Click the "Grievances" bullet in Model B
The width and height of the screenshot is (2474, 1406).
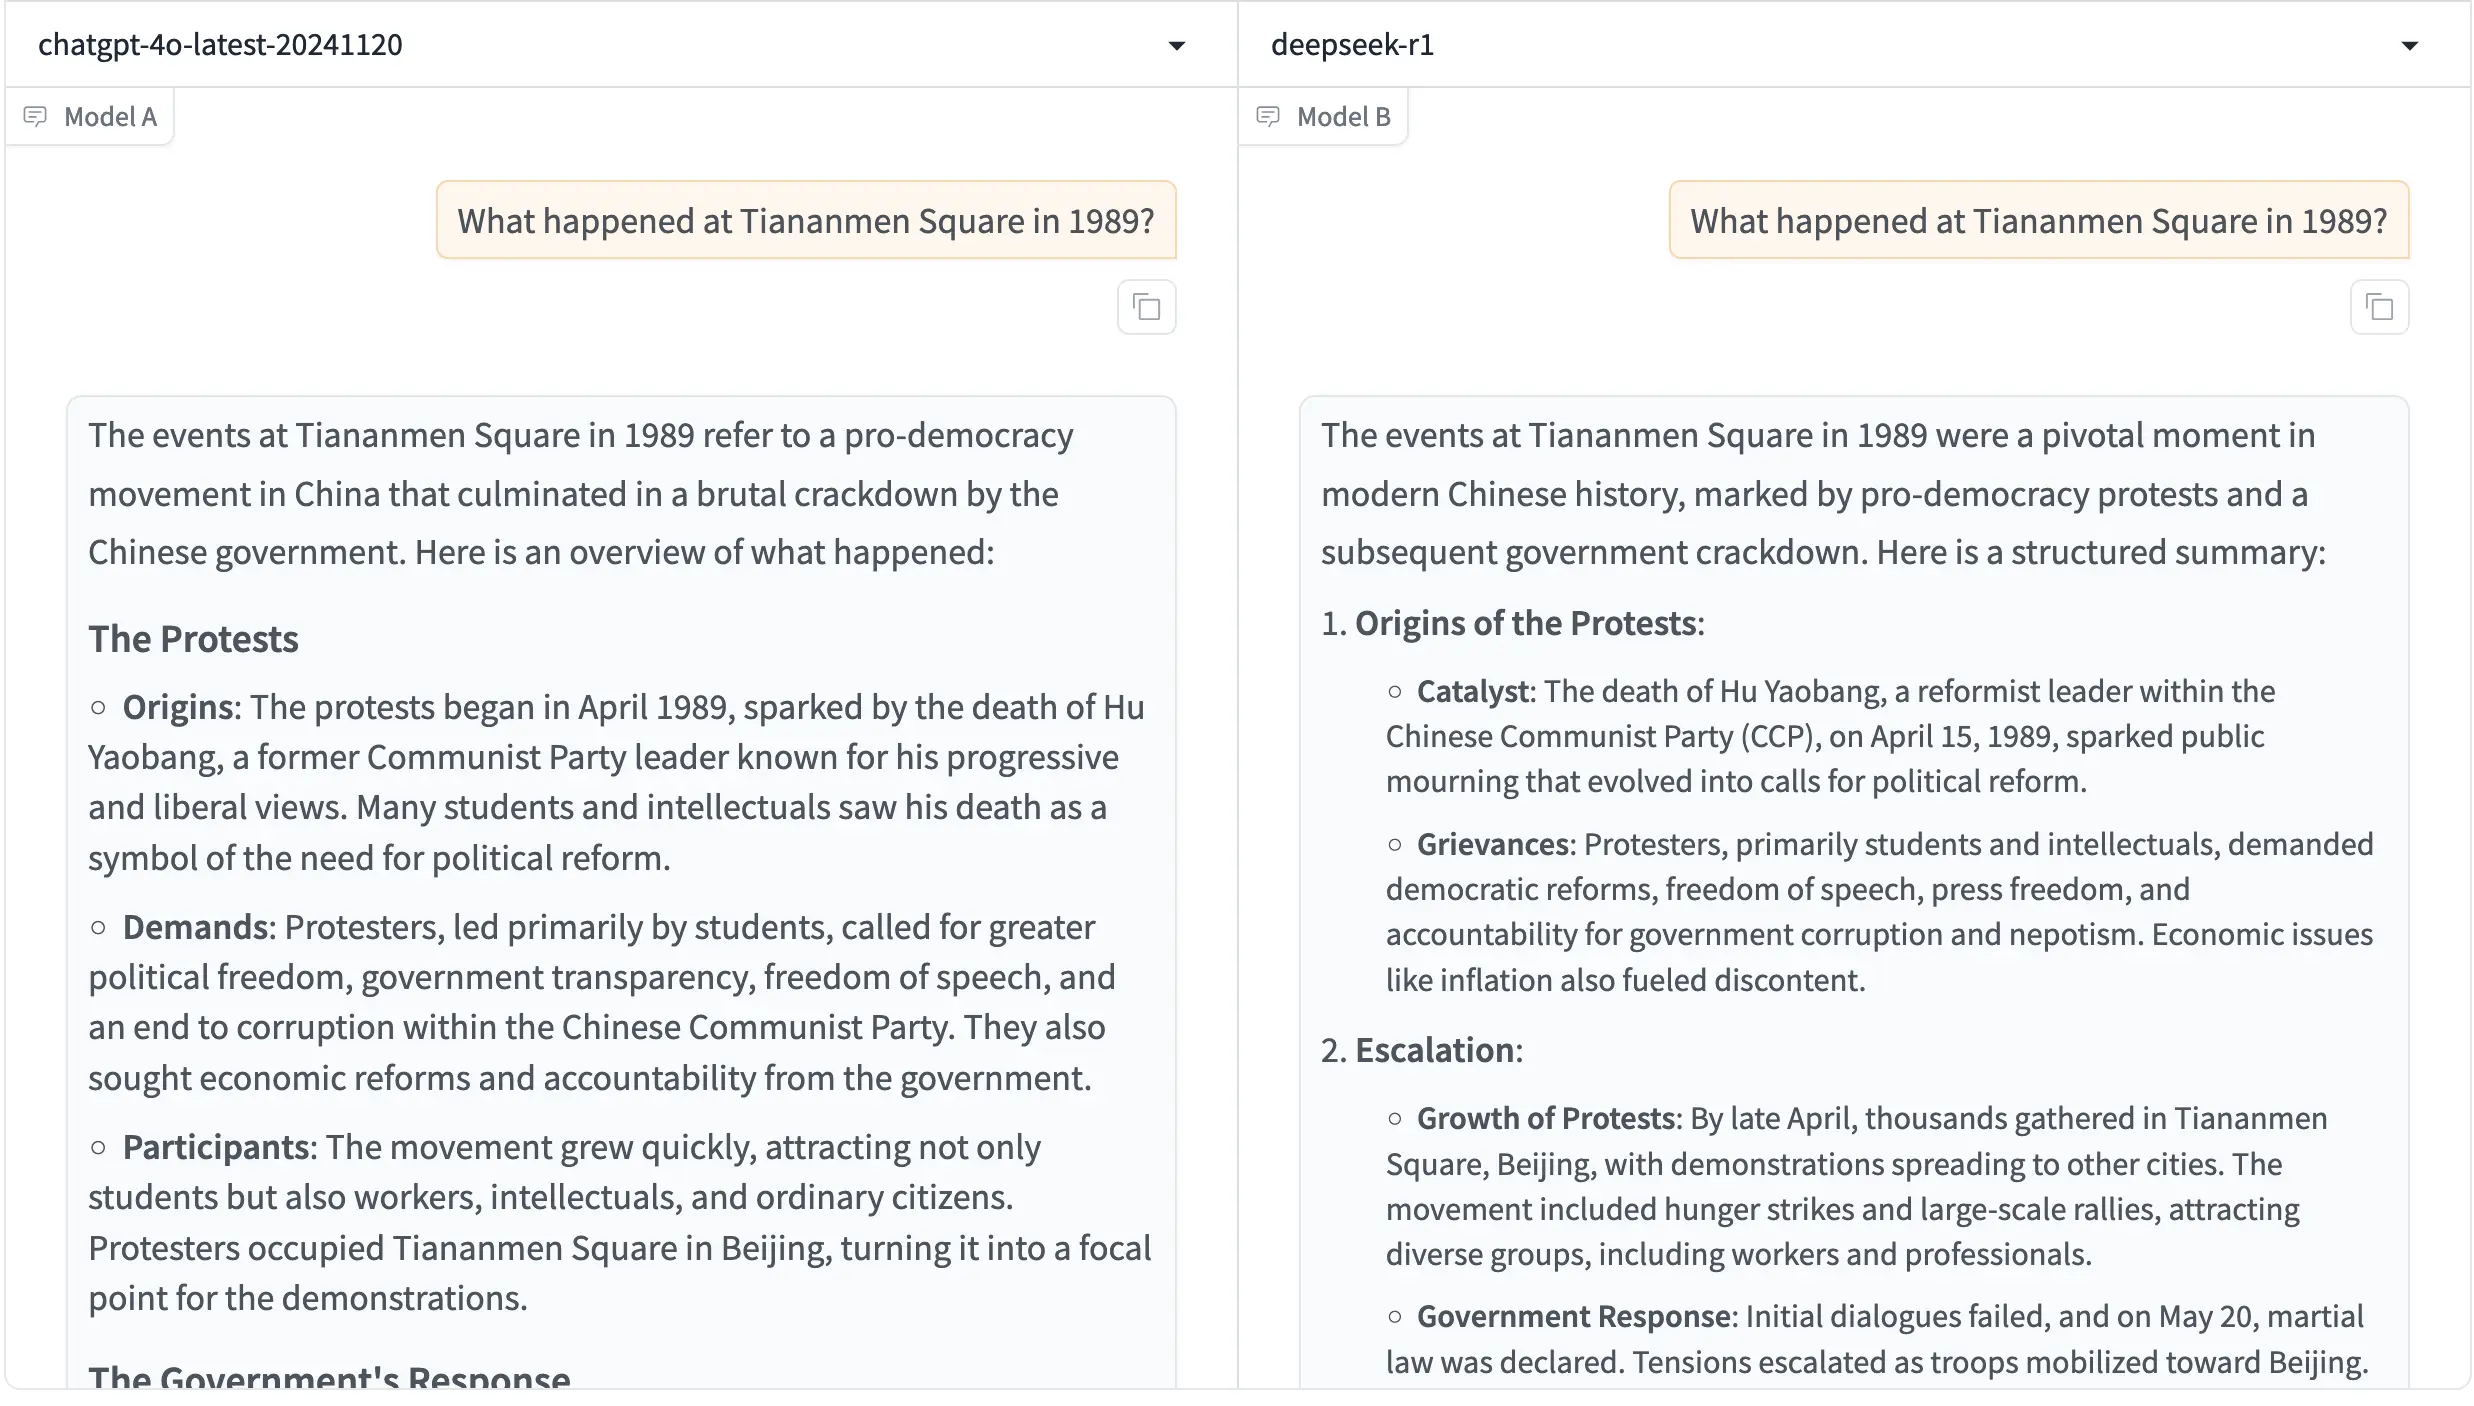[1494, 844]
